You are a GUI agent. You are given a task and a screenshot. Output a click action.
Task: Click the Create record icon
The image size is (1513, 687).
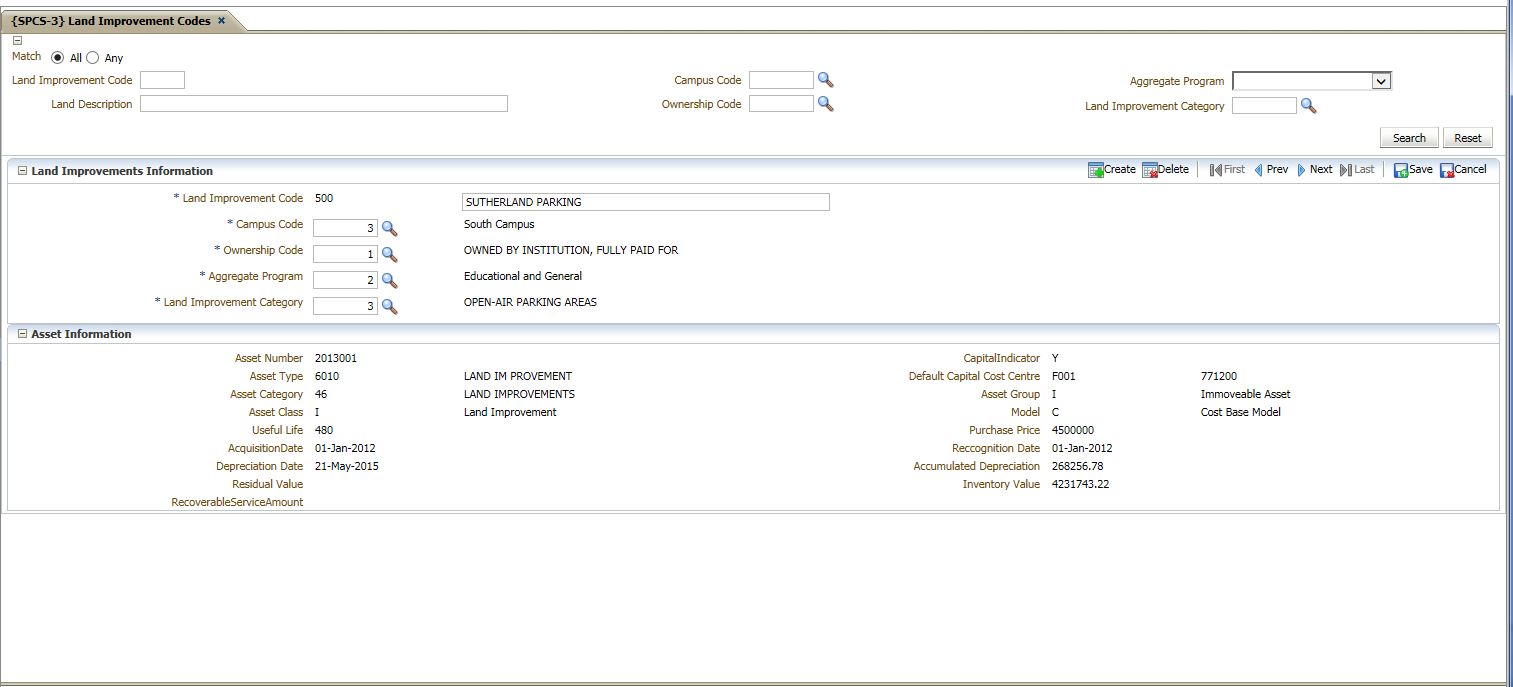click(1095, 170)
